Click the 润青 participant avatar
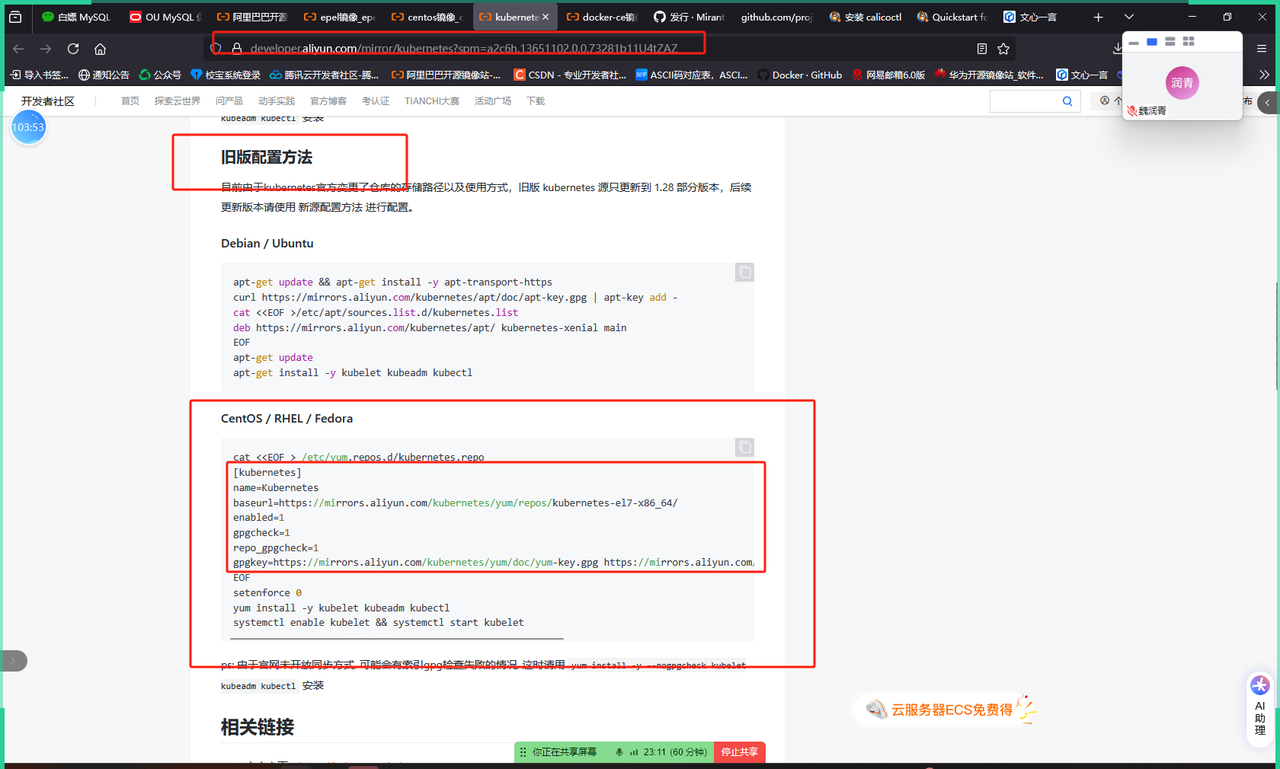 pyautogui.click(x=1182, y=83)
